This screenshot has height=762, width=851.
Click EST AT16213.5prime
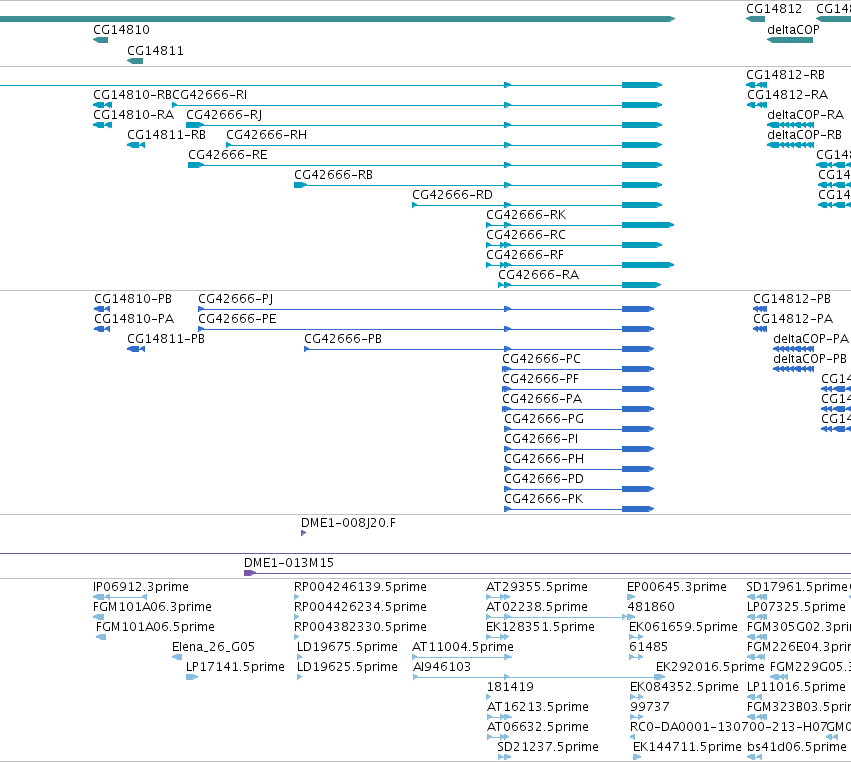(538, 707)
